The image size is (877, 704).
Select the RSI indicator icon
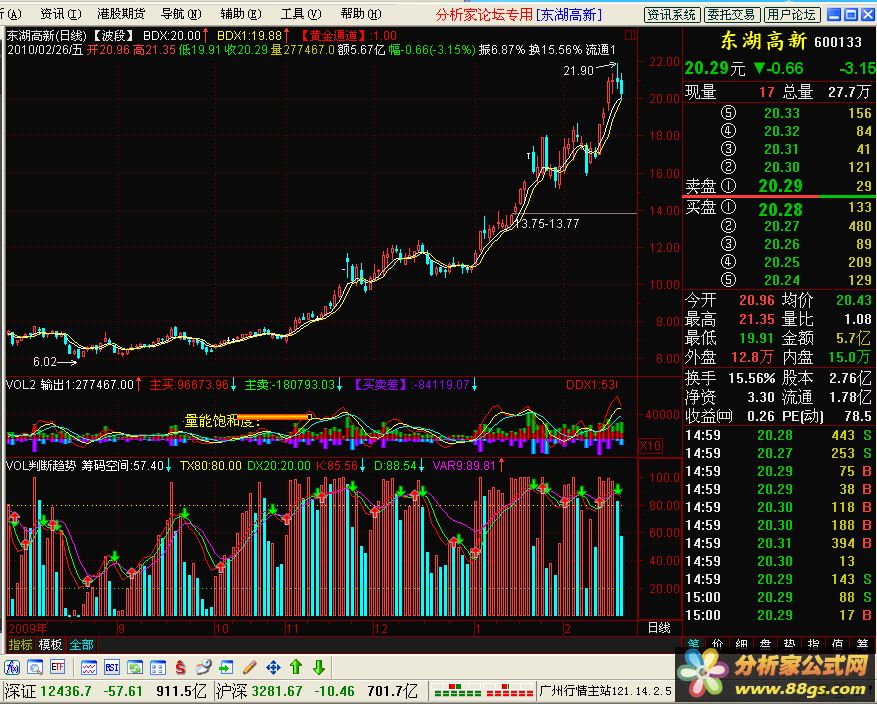(112, 667)
